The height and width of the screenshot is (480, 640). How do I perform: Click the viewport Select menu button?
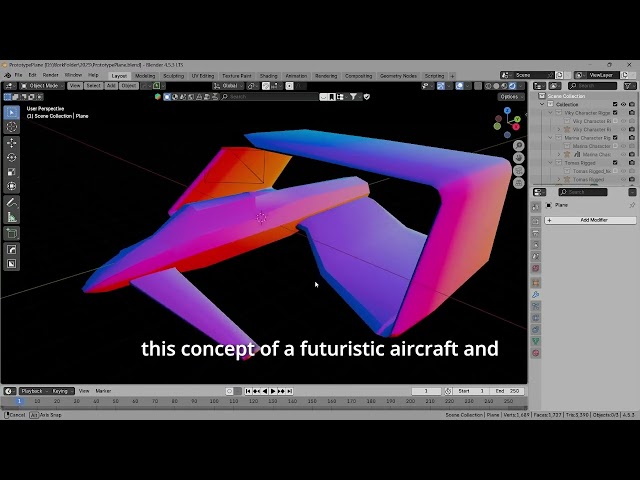93,86
